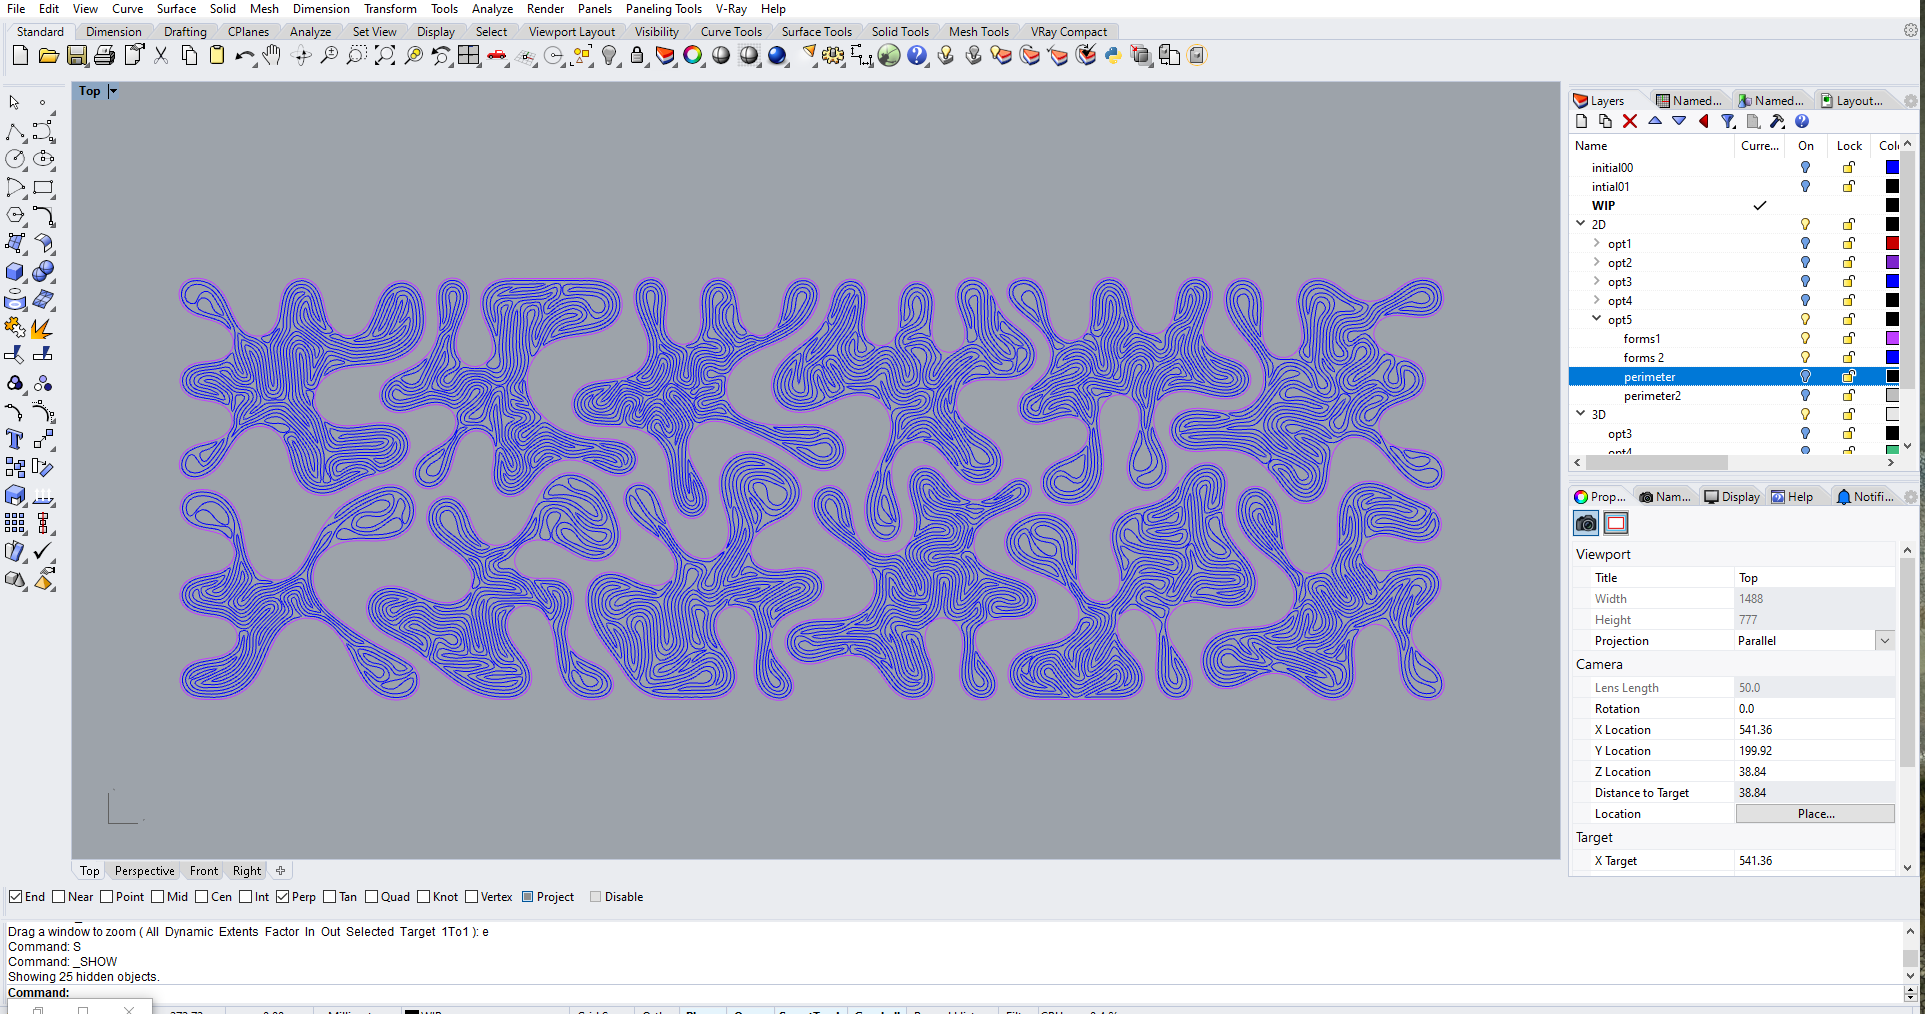Enable the Cen osnap checkbox
This screenshot has height=1014, width=1925.
202,897
